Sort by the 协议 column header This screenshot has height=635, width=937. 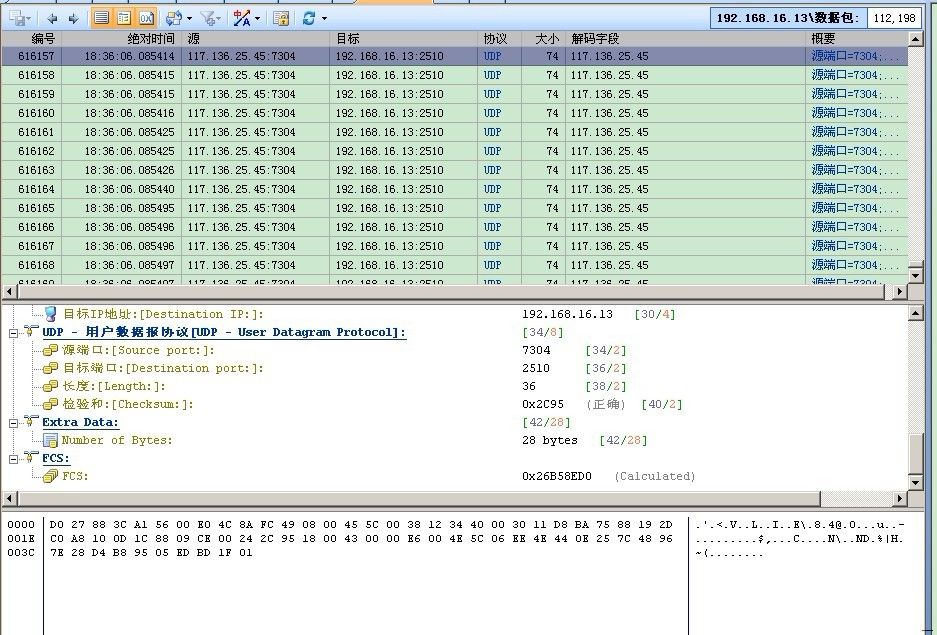(495, 38)
